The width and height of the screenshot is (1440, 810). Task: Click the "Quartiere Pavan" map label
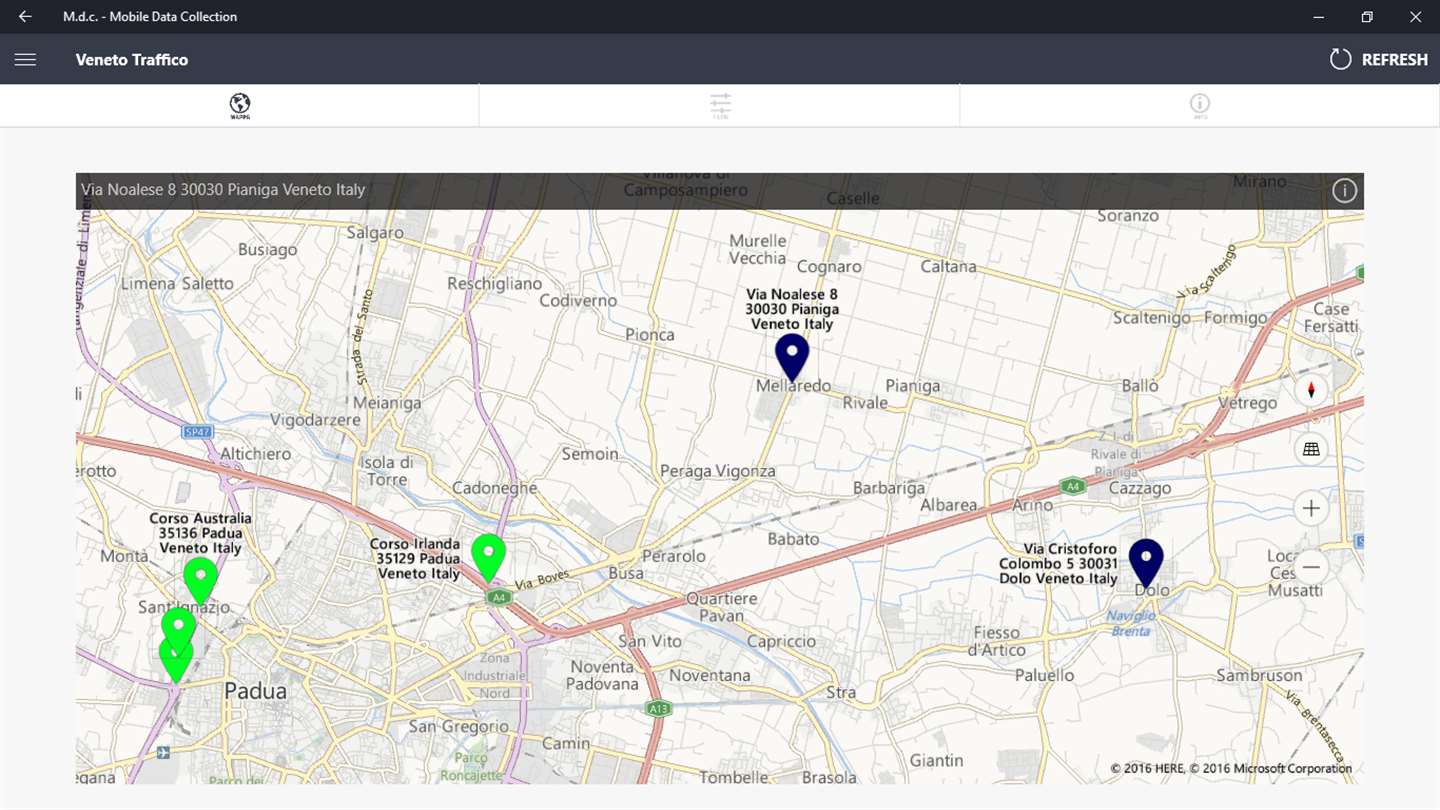(721, 607)
